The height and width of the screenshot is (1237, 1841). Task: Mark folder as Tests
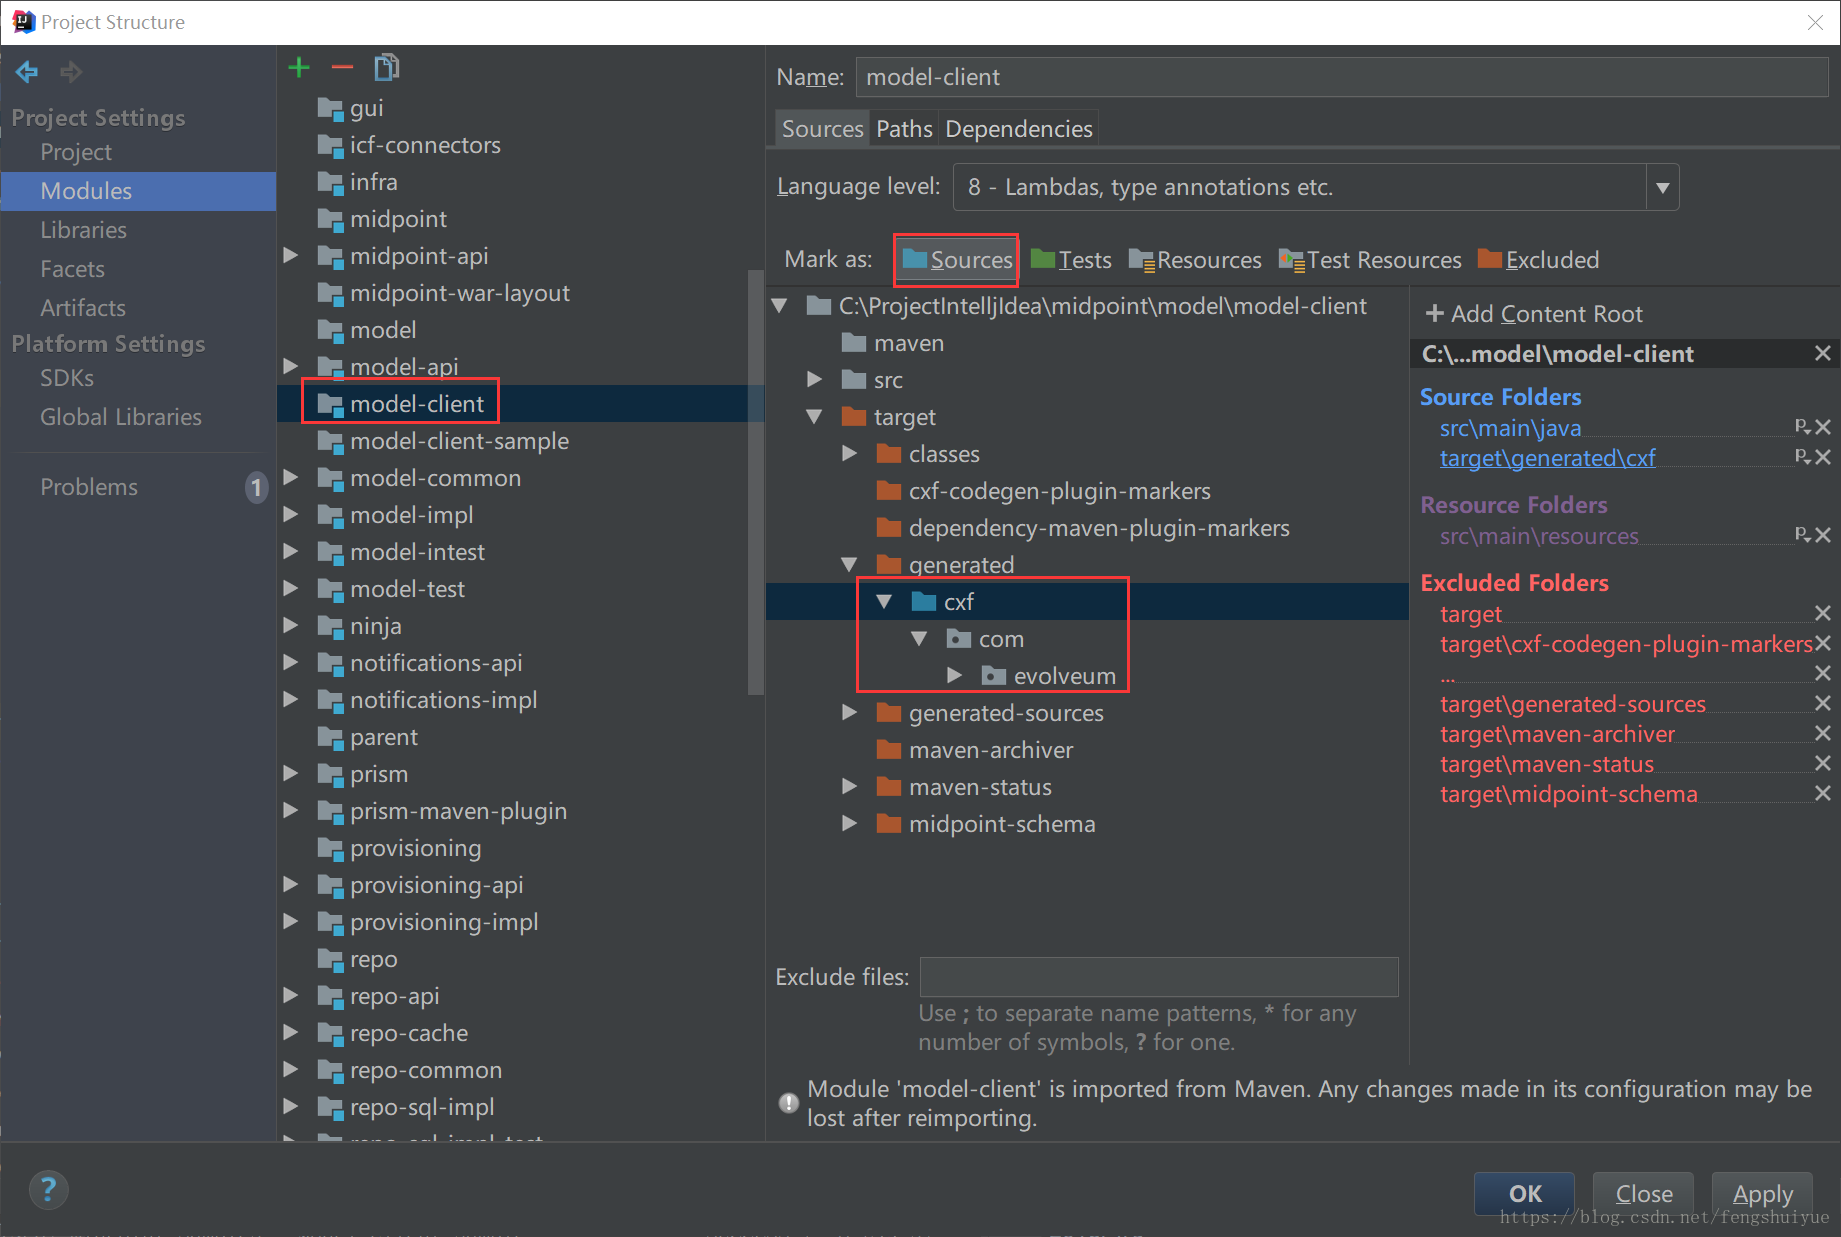[1071, 260]
